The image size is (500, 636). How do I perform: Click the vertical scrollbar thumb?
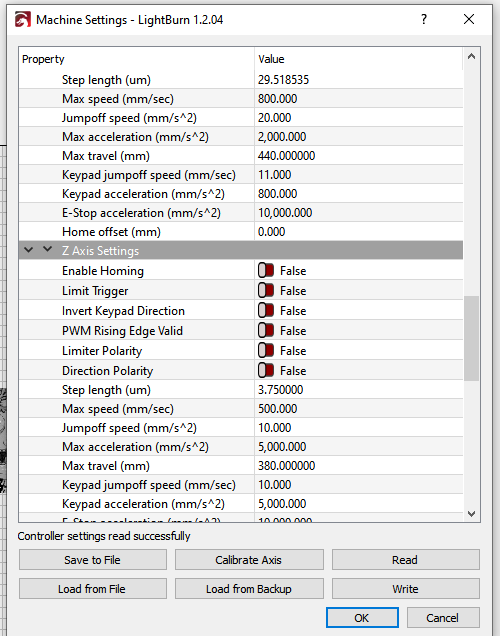[x=471, y=338]
